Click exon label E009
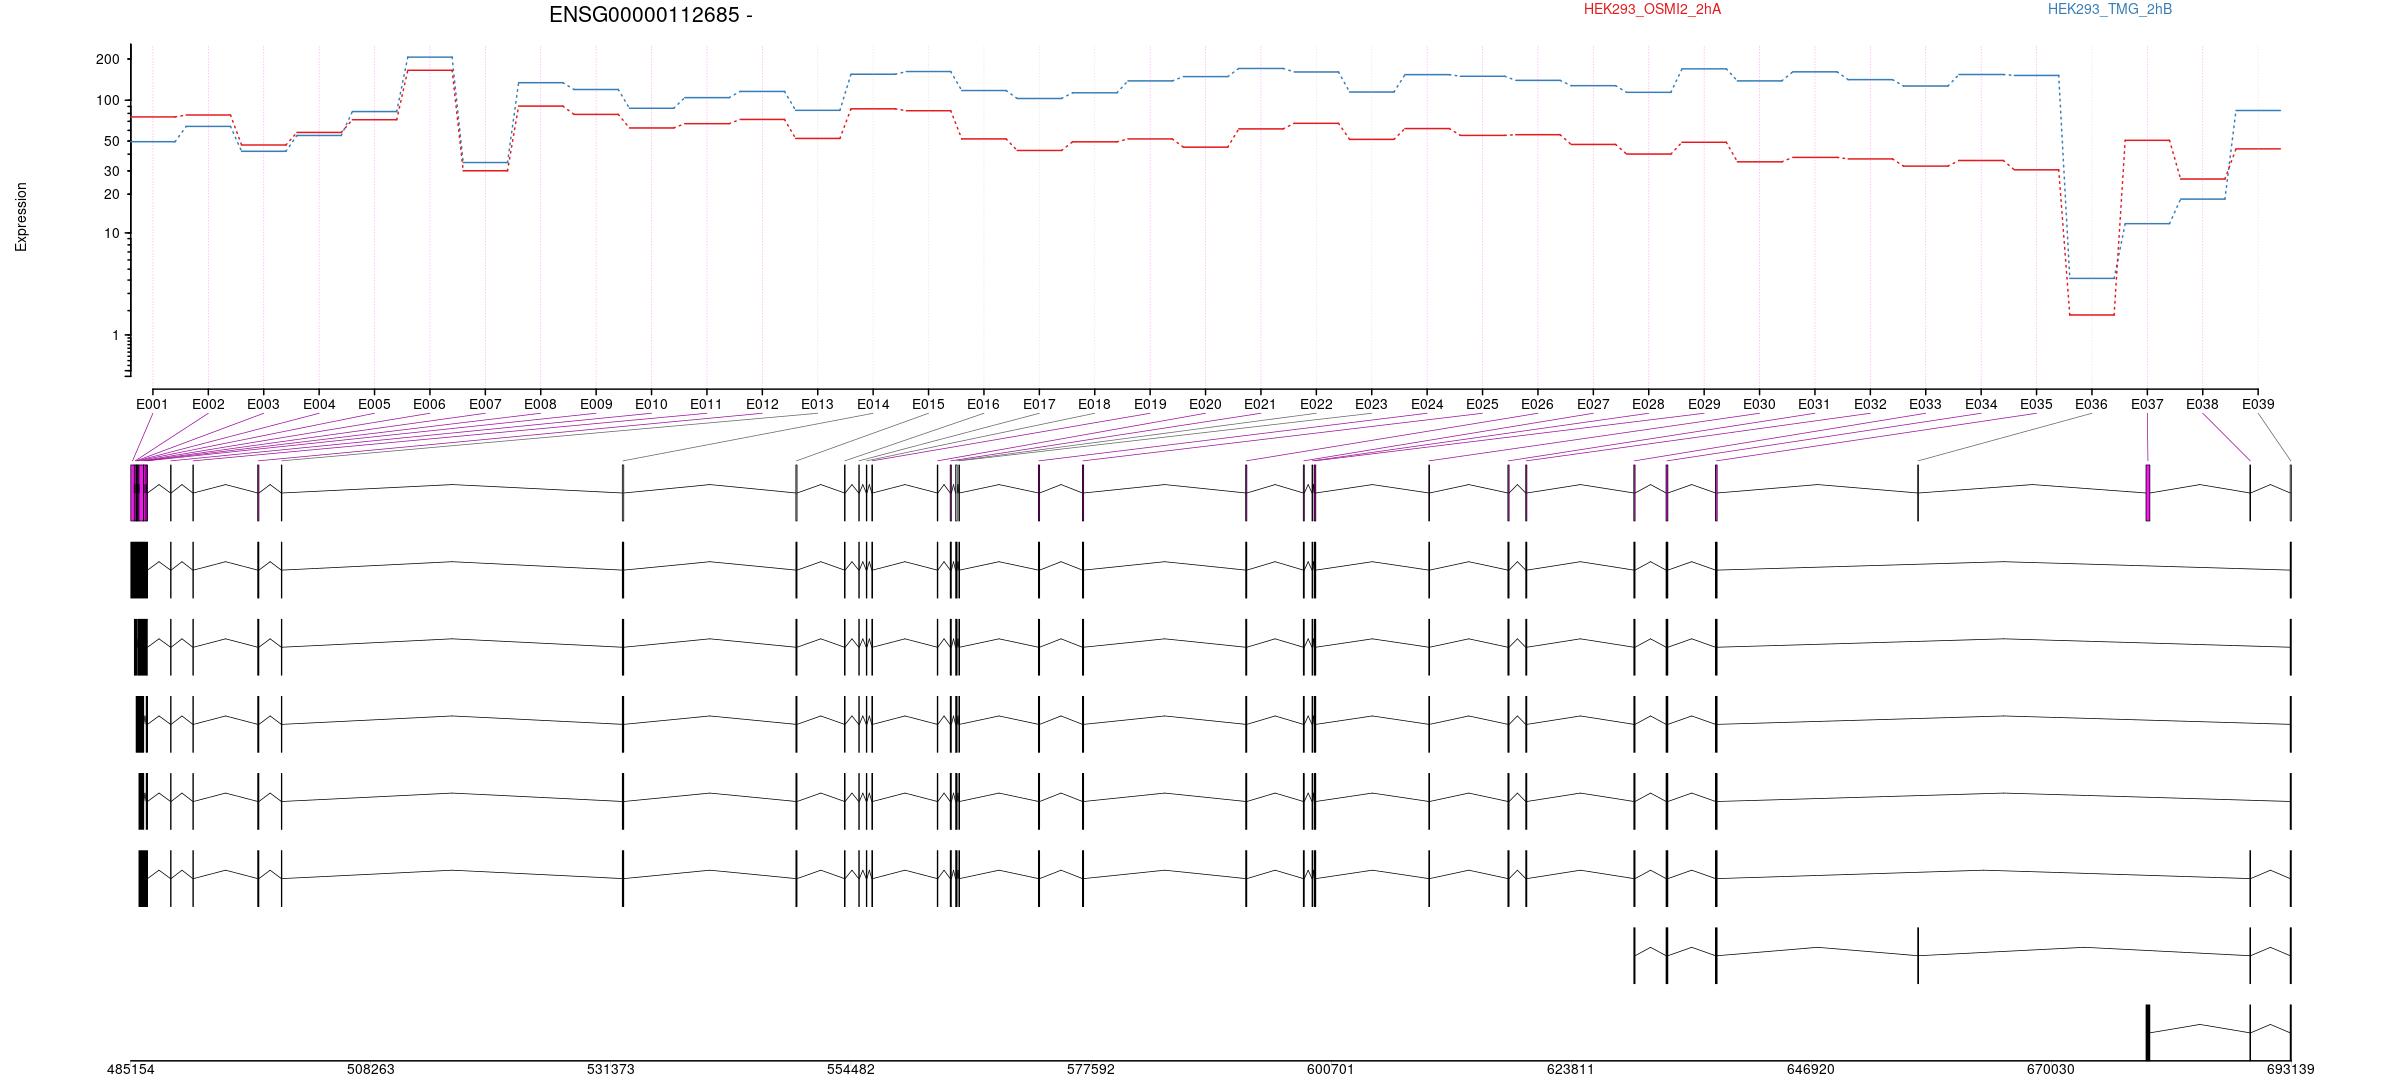The width and height of the screenshot is (2400, 1090). (x=596, y=404)
